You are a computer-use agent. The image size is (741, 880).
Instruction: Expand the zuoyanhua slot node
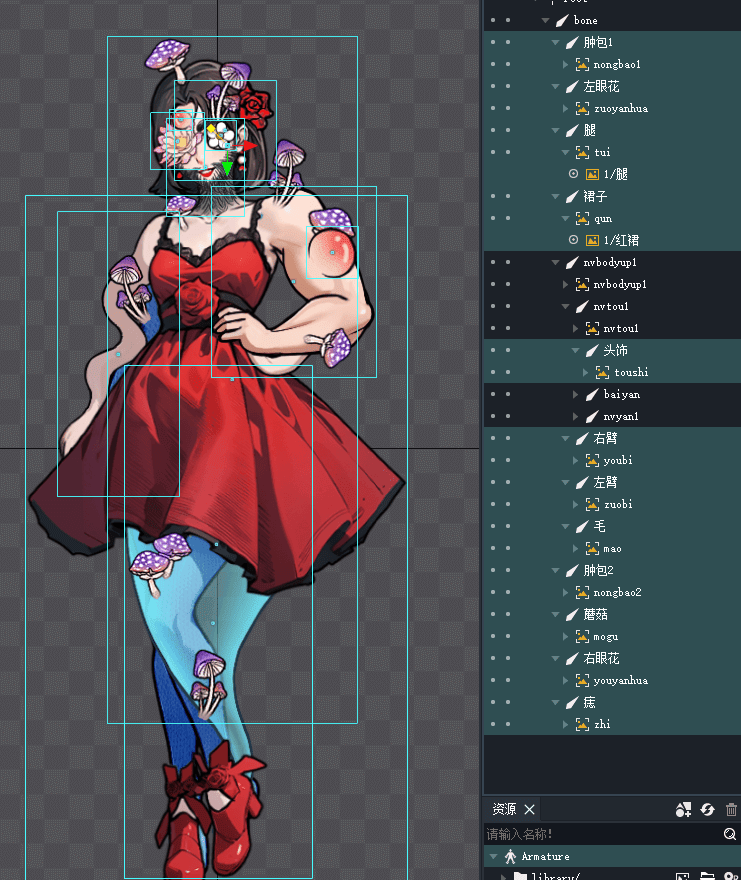coord(567,109)
